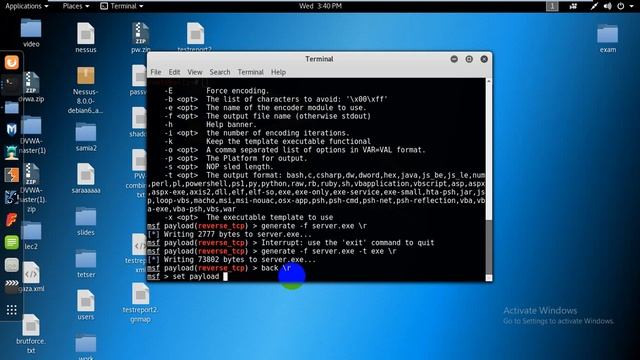
Task: Select the gaza.xml file on desktop
Action: pos(31,277)
